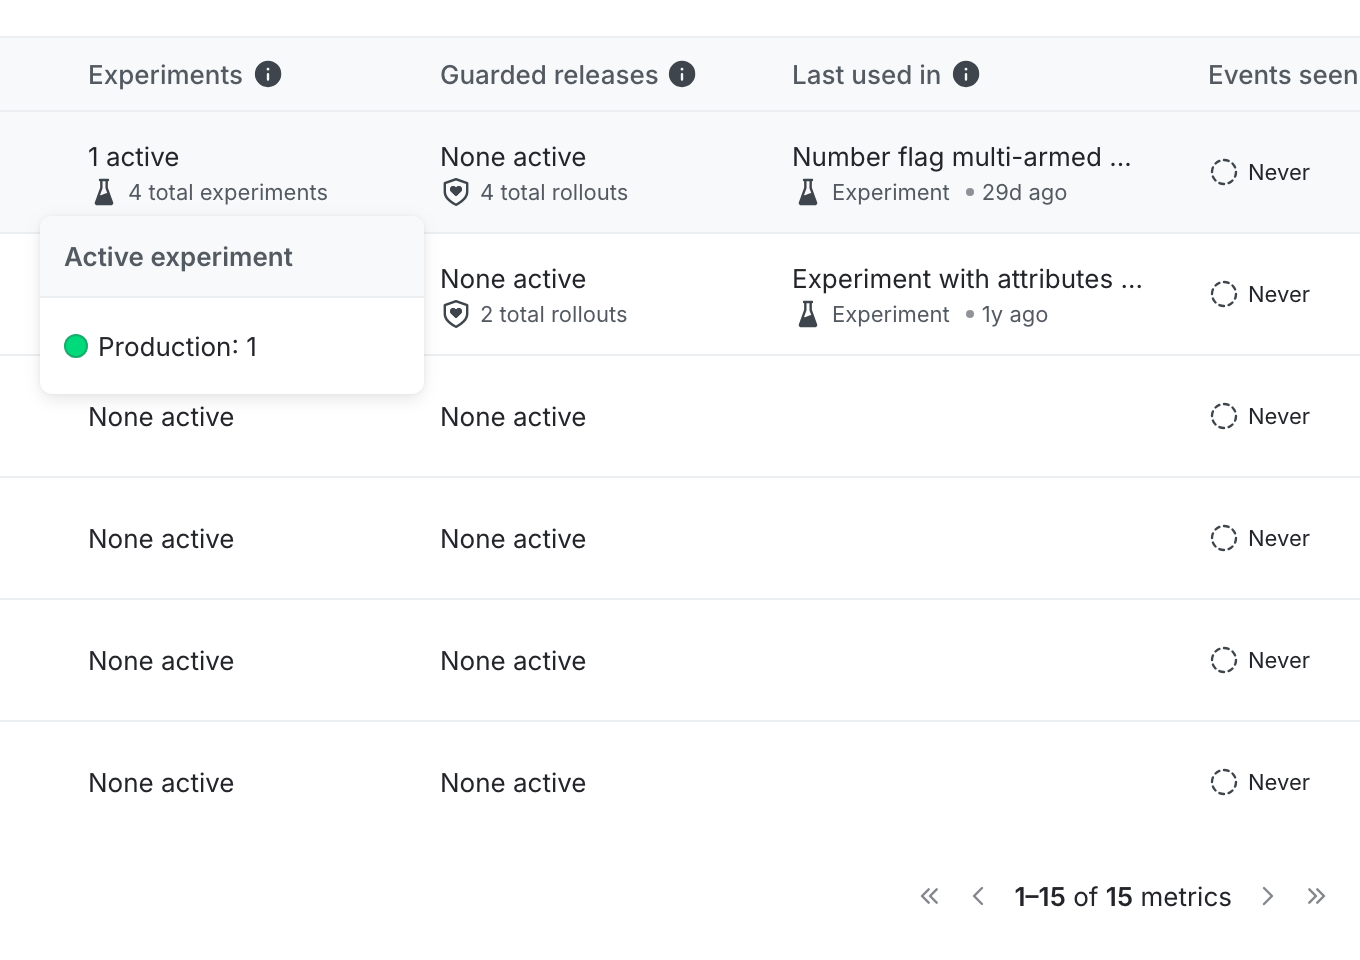Click the shield icon next to 4 total rollouts

[x=455, y=192]
